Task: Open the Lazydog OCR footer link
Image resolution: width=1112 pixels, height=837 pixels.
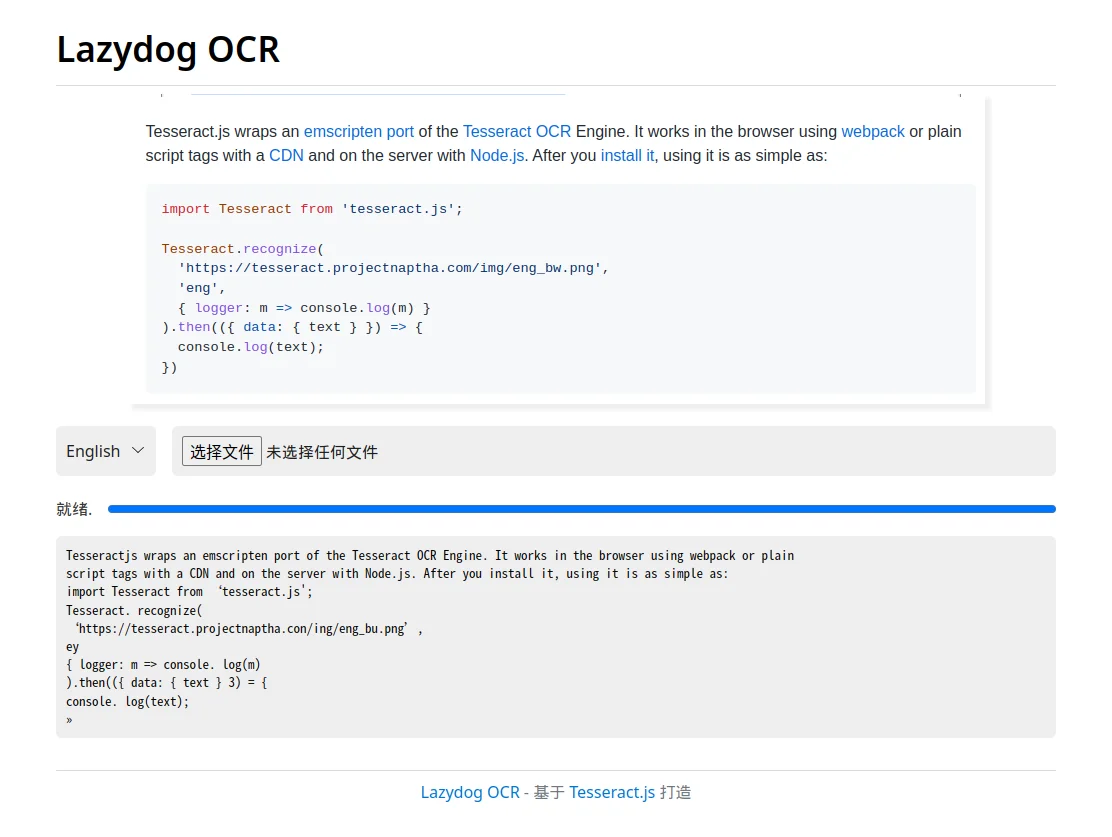Action: (x=470, y=792)
